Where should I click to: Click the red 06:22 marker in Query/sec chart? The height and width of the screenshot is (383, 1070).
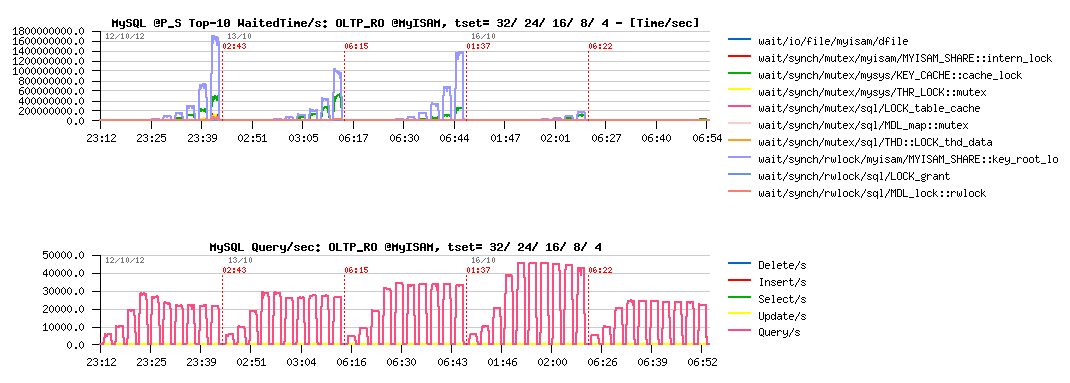click(x=600, y=270)
